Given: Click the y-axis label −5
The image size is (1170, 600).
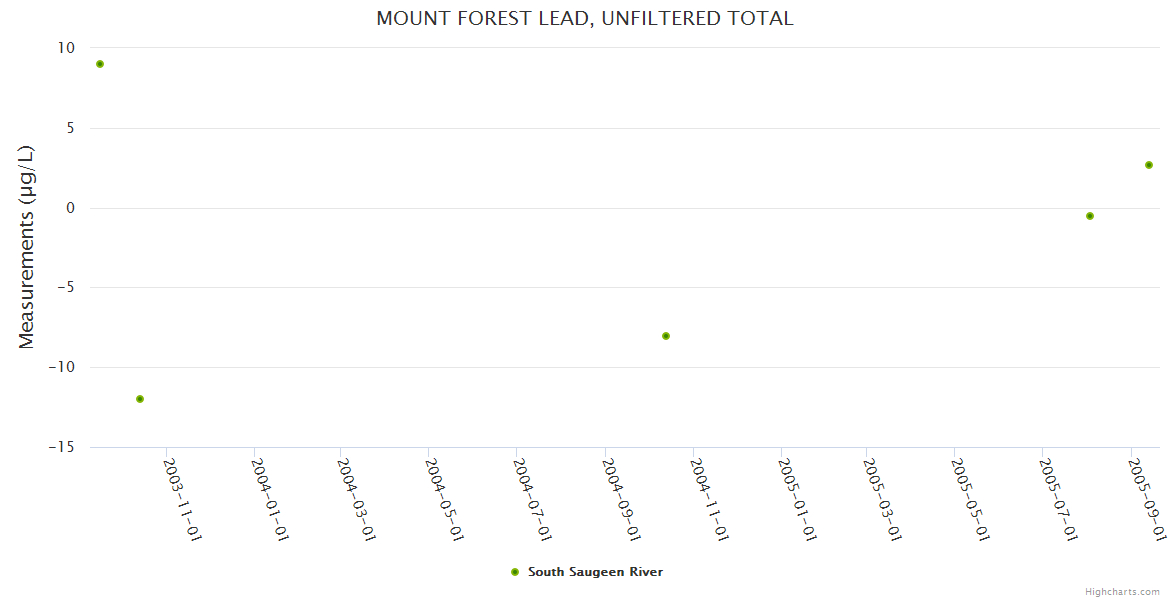Looking at the screenshot, I should pos(65,288).
